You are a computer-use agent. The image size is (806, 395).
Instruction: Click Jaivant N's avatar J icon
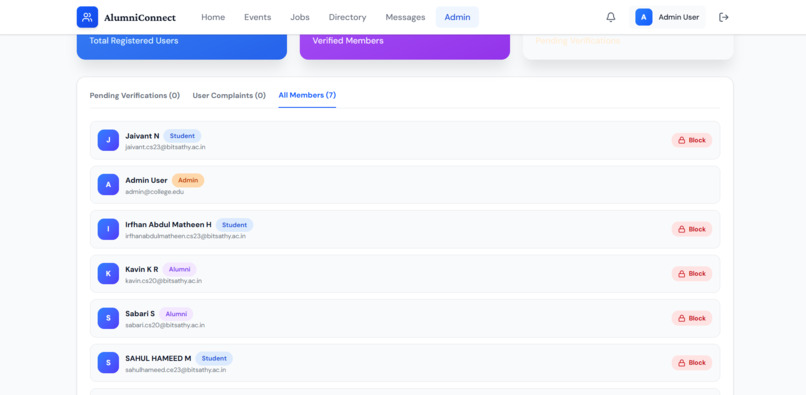(108, 140)
